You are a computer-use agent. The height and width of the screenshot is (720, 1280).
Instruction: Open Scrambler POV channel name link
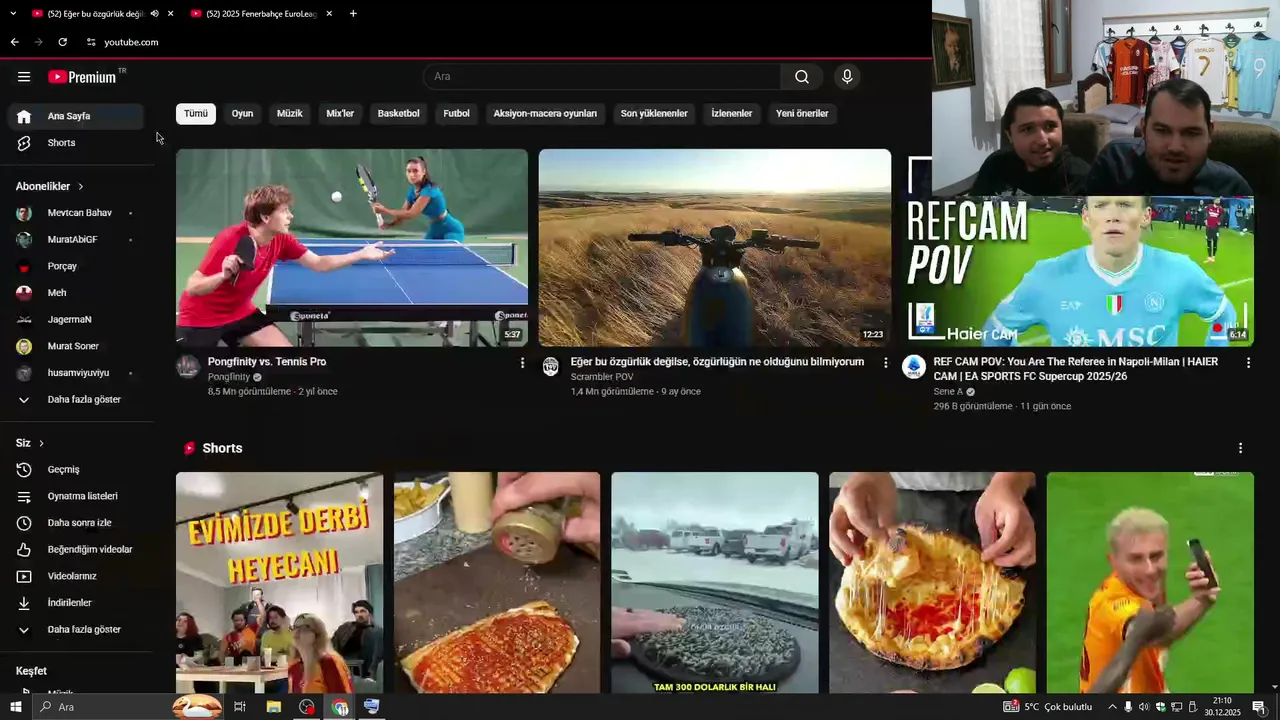[x=602, y=377]
